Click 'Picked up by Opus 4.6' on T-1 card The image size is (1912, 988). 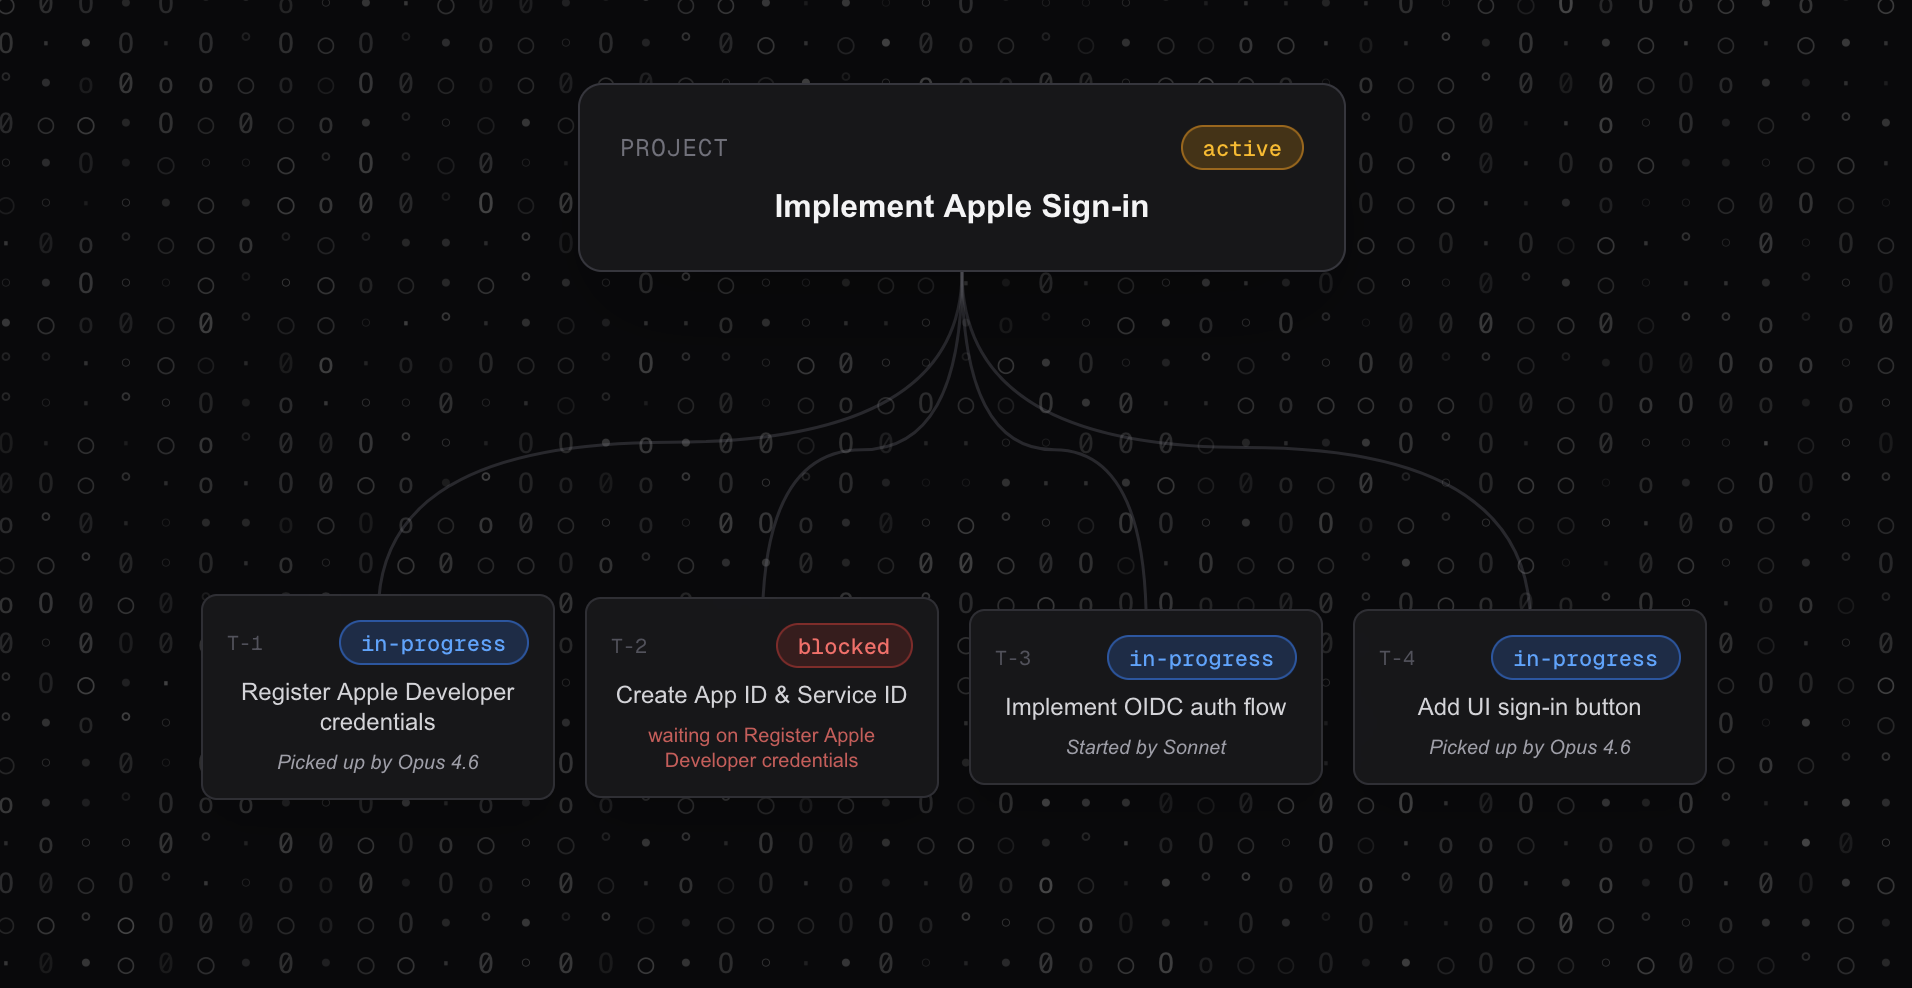(x=378, y=762)
